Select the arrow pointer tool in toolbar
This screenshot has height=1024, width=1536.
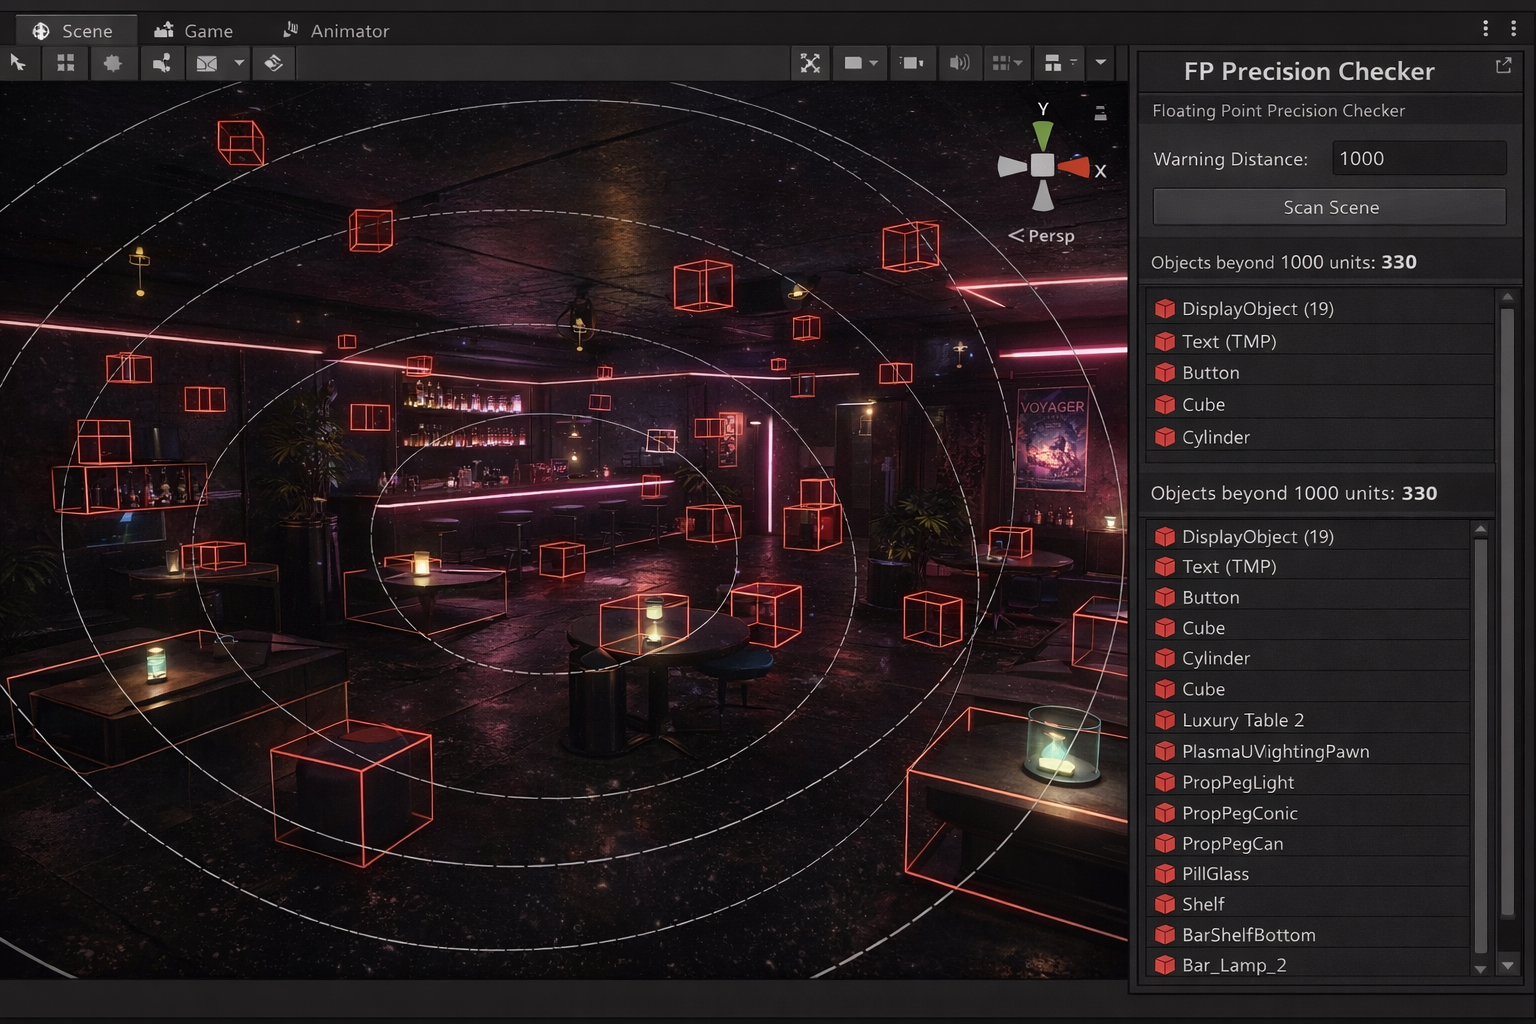(18, 63)
